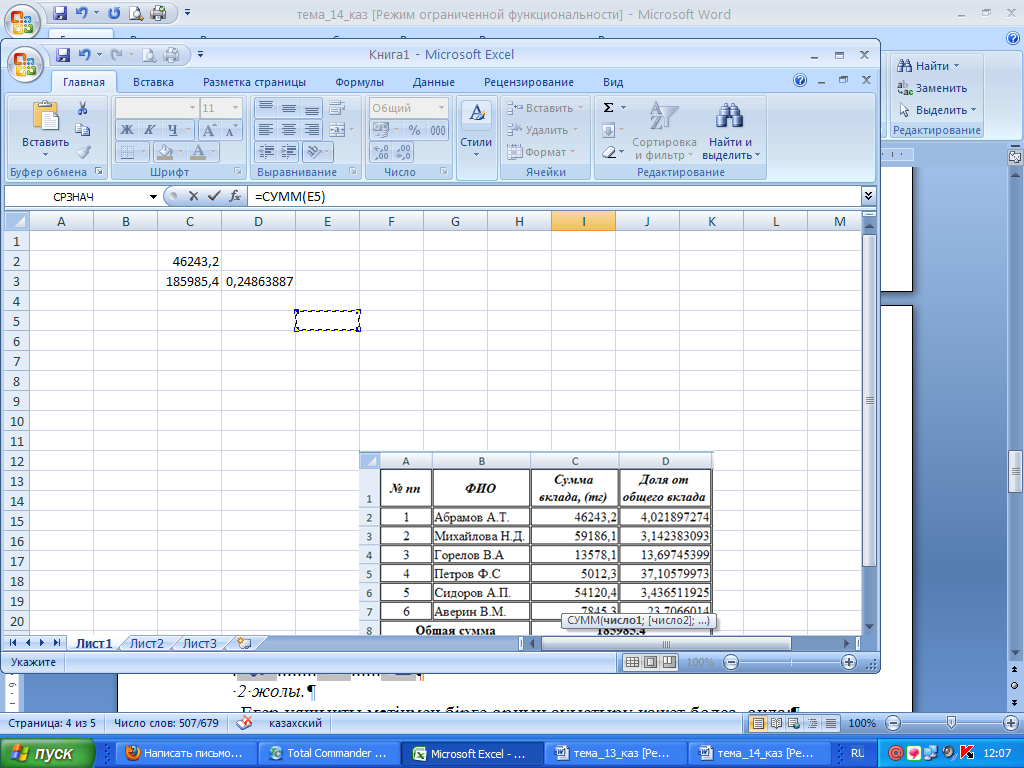Open fill color bucket swatch
Viewport: 1024px width, 768px height.
(165, 152)
